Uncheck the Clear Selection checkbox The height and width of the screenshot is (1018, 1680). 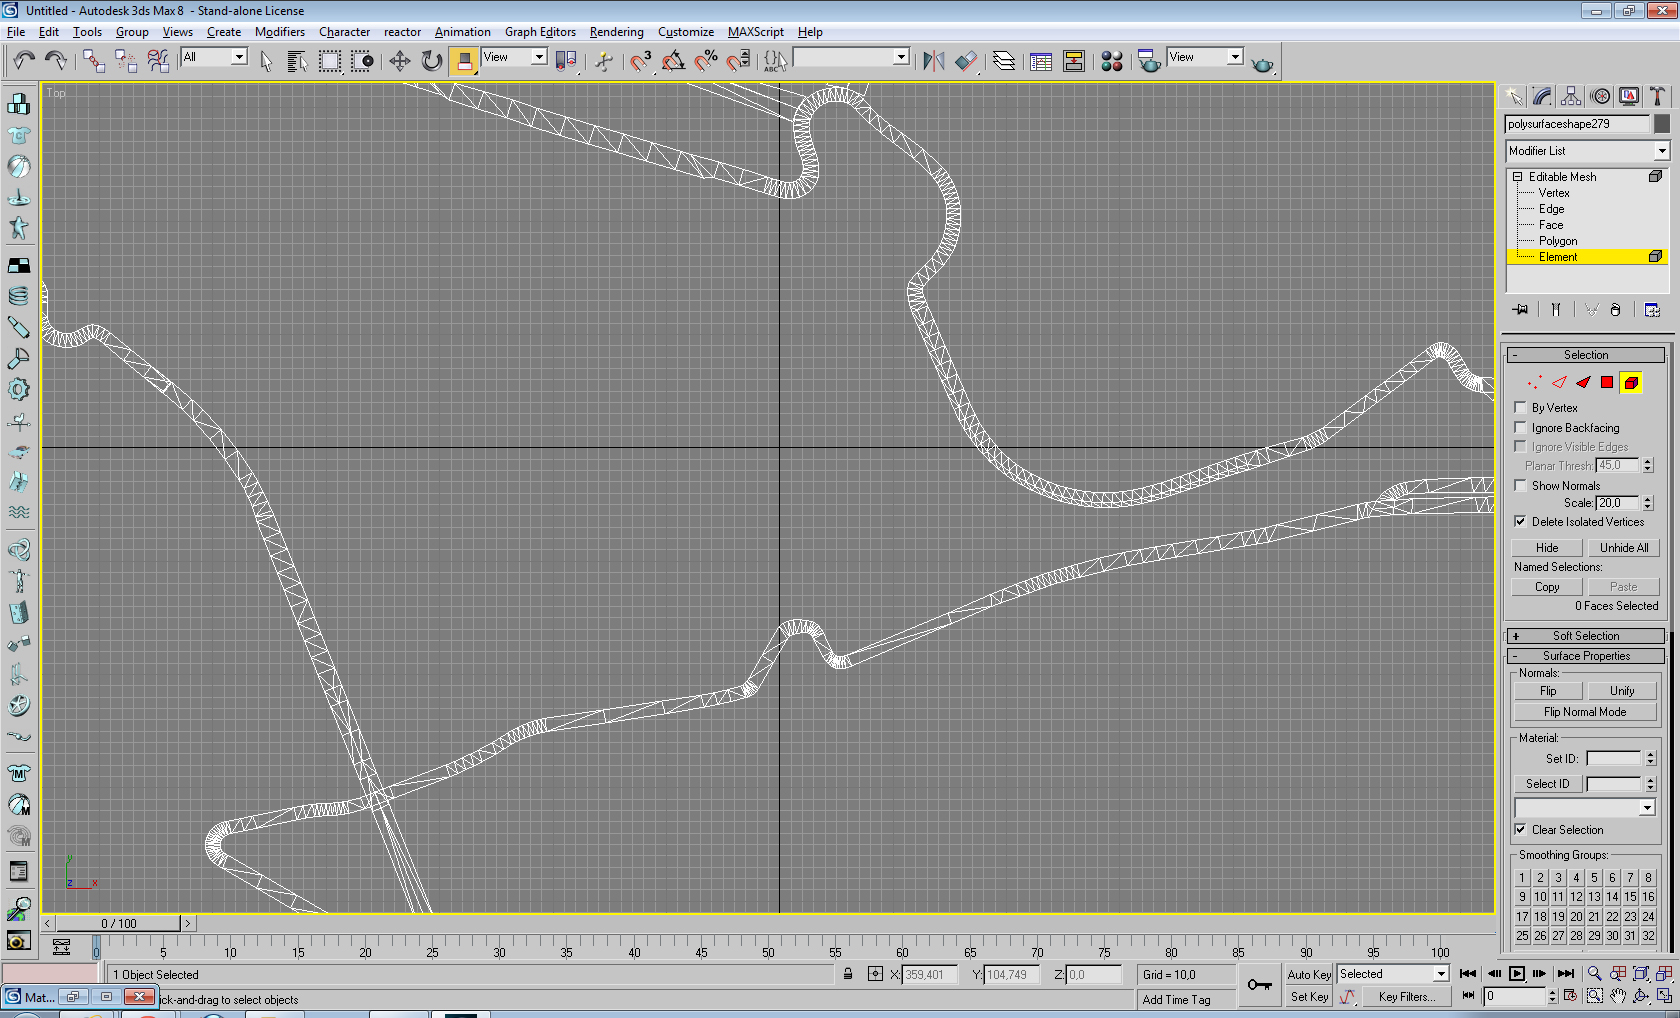click(x=1521, y=830)
